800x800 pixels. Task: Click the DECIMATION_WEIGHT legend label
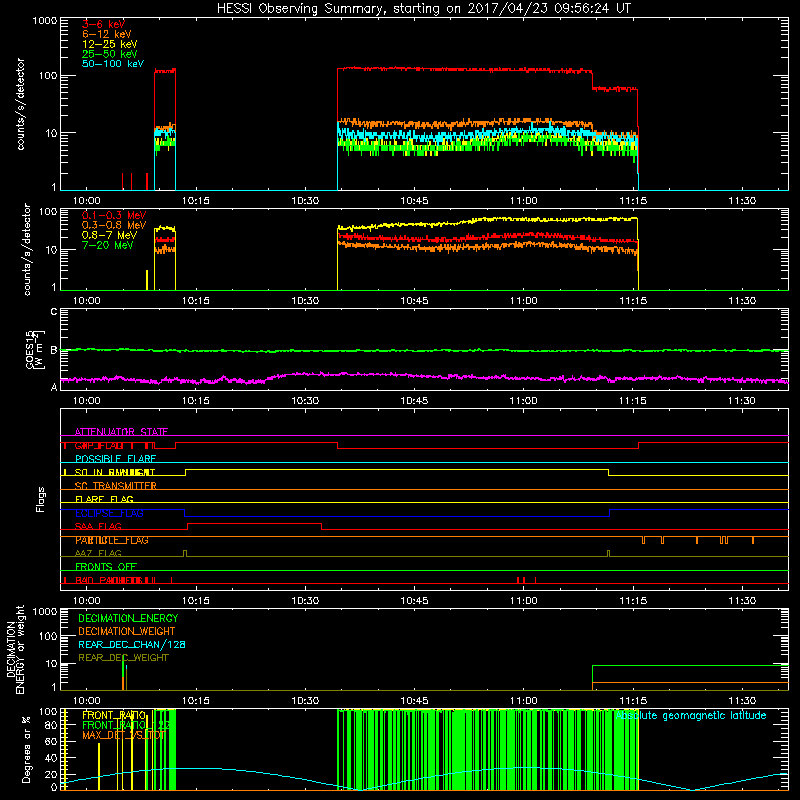(x=127, y=631)
